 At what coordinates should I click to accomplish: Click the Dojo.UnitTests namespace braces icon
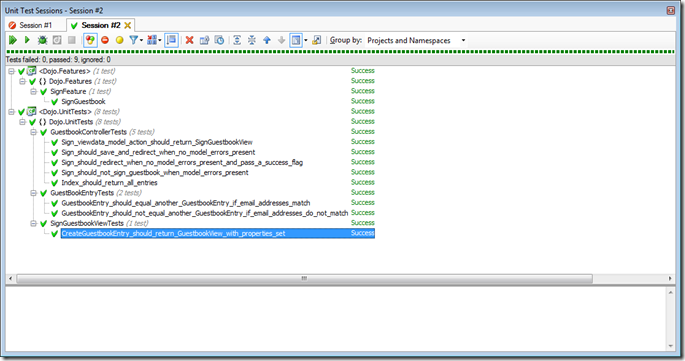42,122
